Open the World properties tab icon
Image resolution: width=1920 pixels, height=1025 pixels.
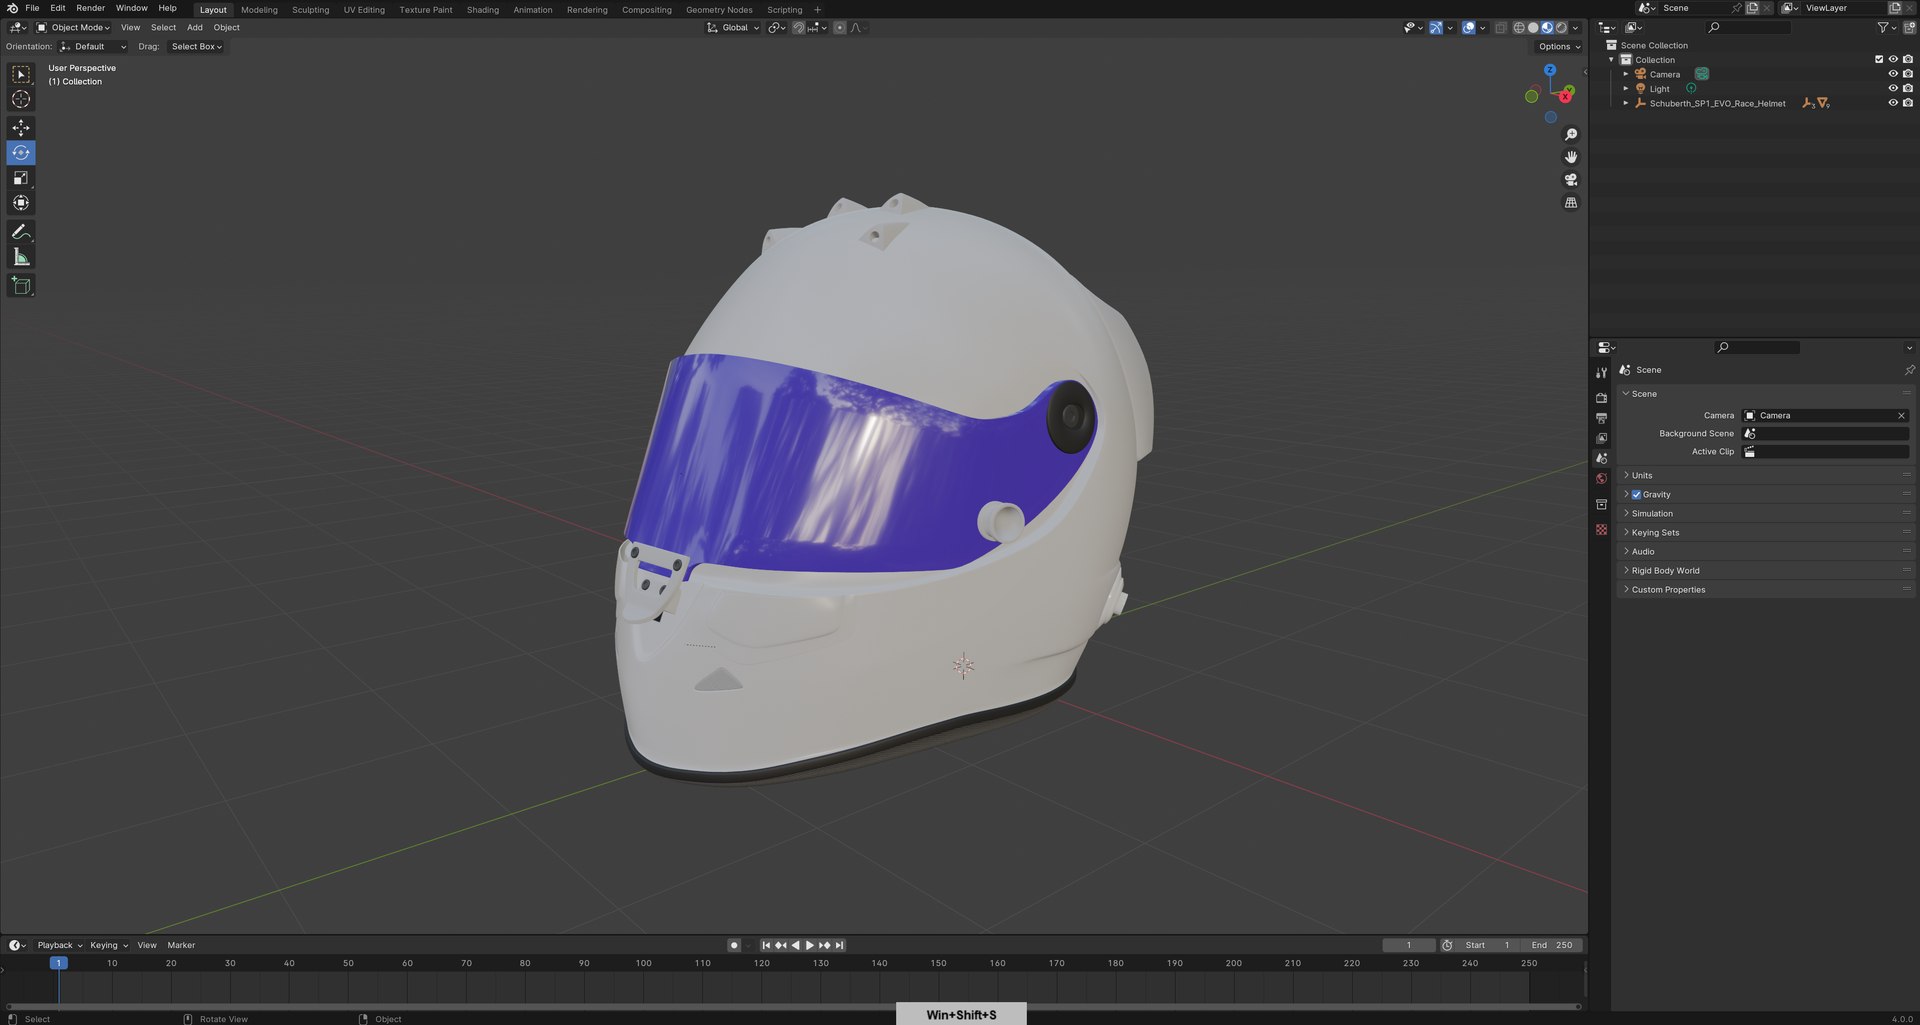(x=1602, y=479)
